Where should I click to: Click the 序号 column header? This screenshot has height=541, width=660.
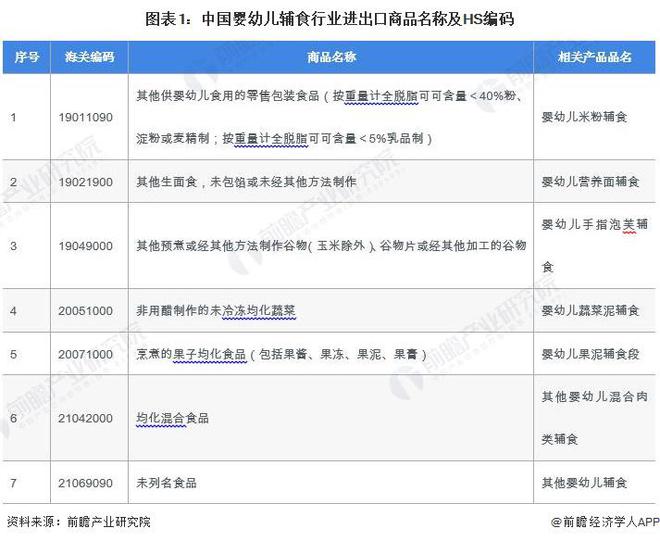[x=27, y=57]
